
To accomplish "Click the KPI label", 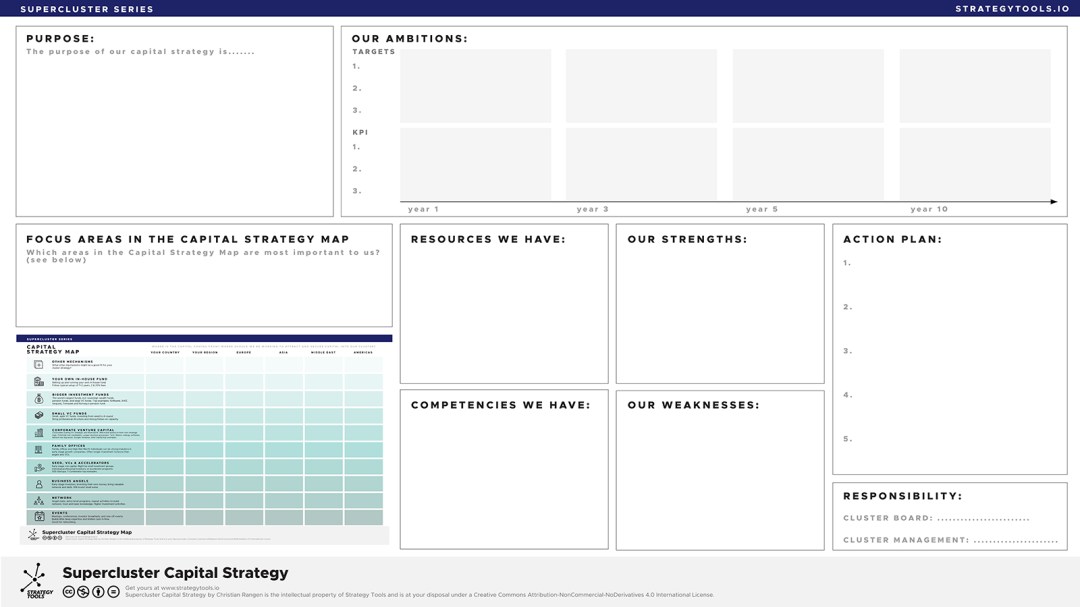I will click(x=360, y=132).
